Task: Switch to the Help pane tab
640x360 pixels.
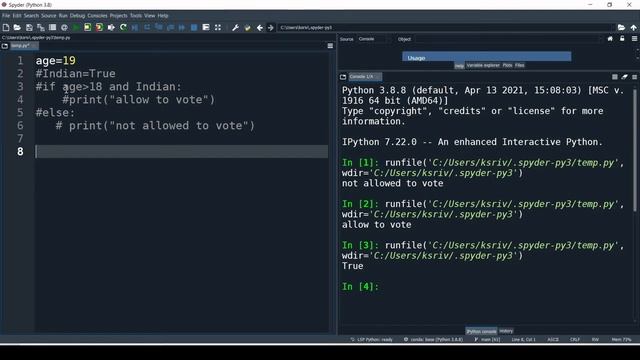Action: (459, 66)
